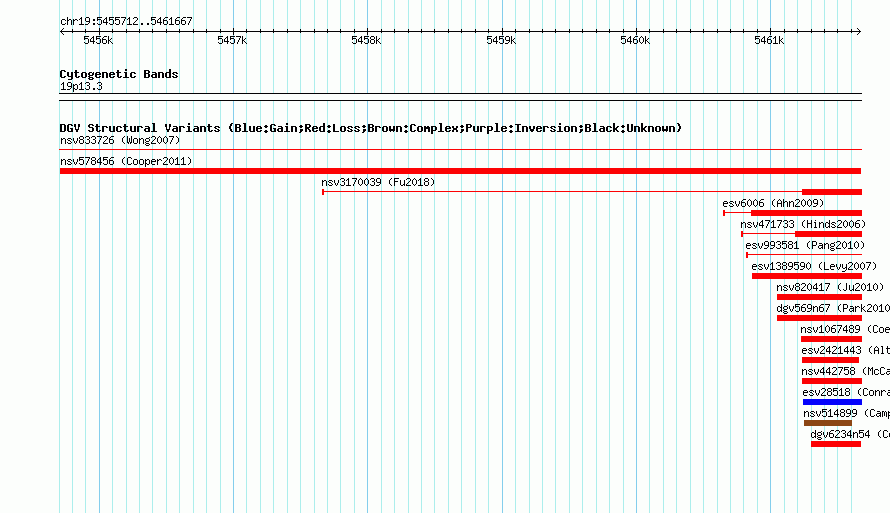
Task: Click the chr19:5455712..5461667 coordinates text
Action: point(126,21)
